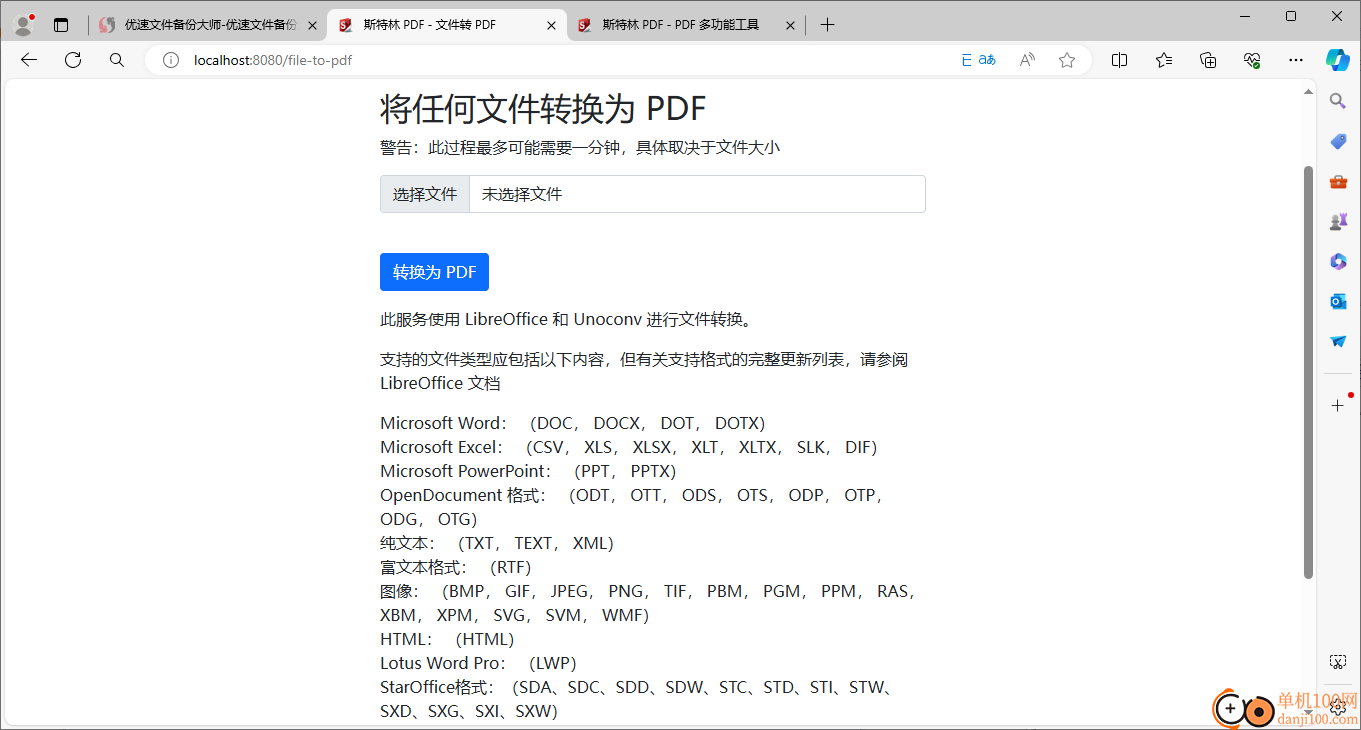Click the Microsoft Word formats line

point(573,423)
